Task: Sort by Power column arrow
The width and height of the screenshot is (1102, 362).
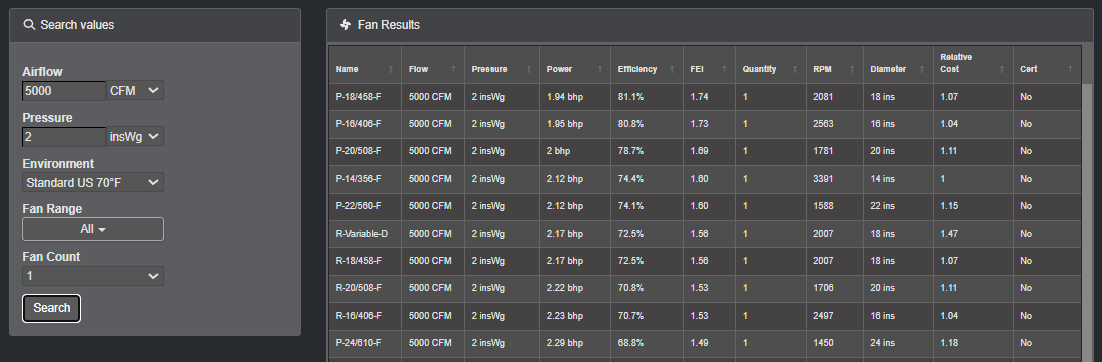Action: [x=599, y=70]
